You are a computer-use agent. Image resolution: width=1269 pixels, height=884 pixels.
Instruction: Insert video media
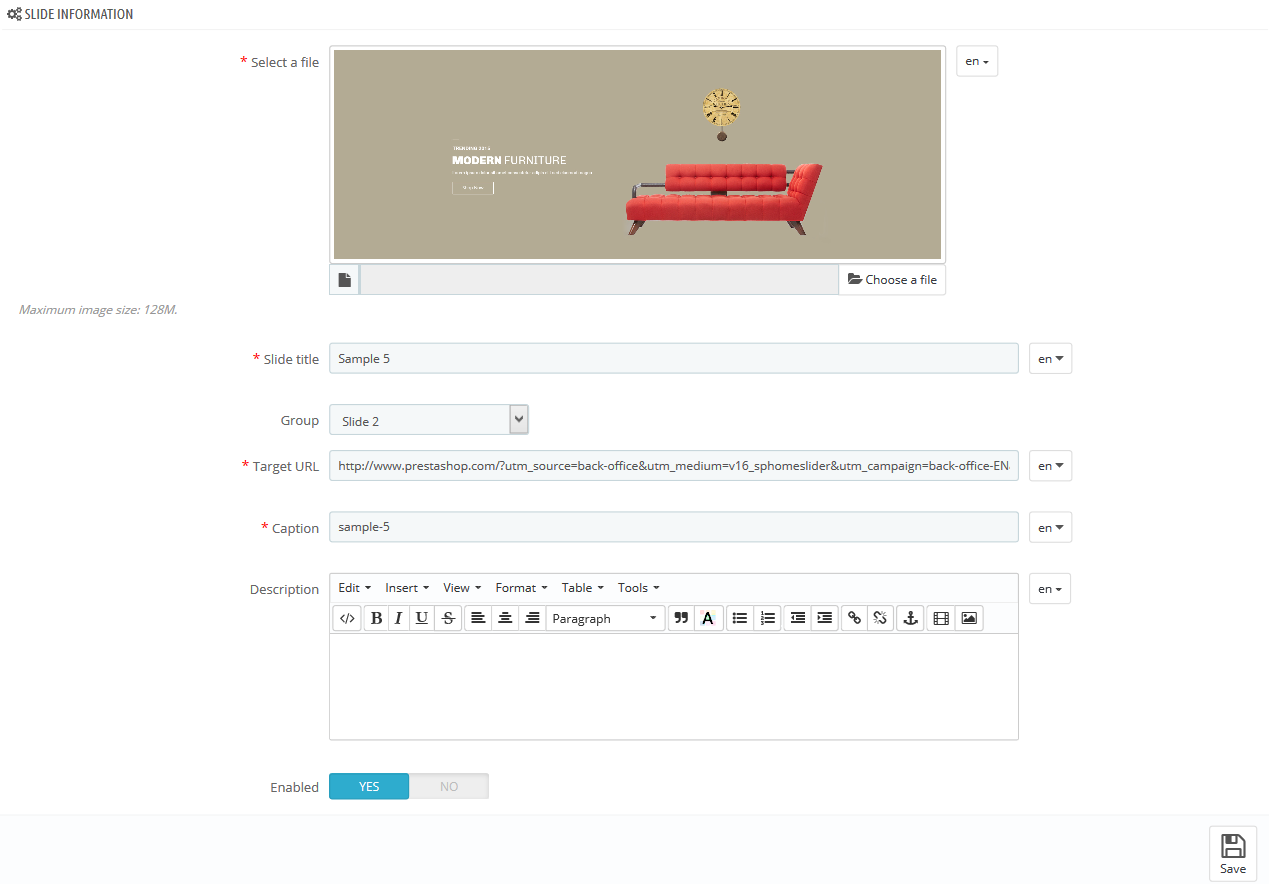tap(941, 618)
